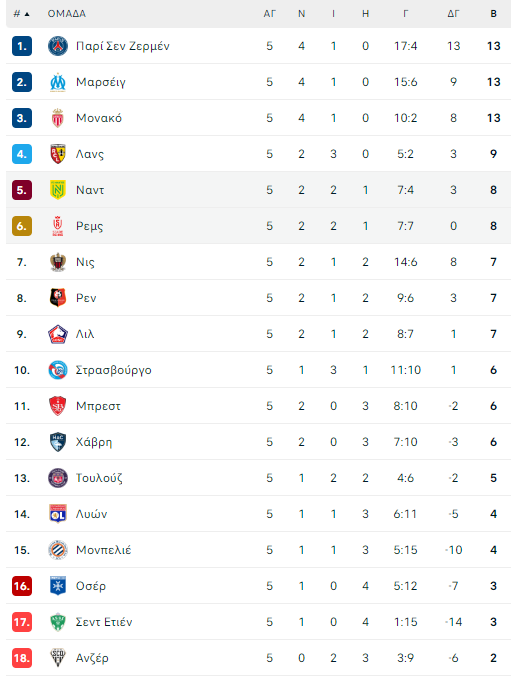Open the Παρί Σεν Ζερμέν team link
Image resolution: width=511 pixels, height=678 pixels.
(123, 46)
